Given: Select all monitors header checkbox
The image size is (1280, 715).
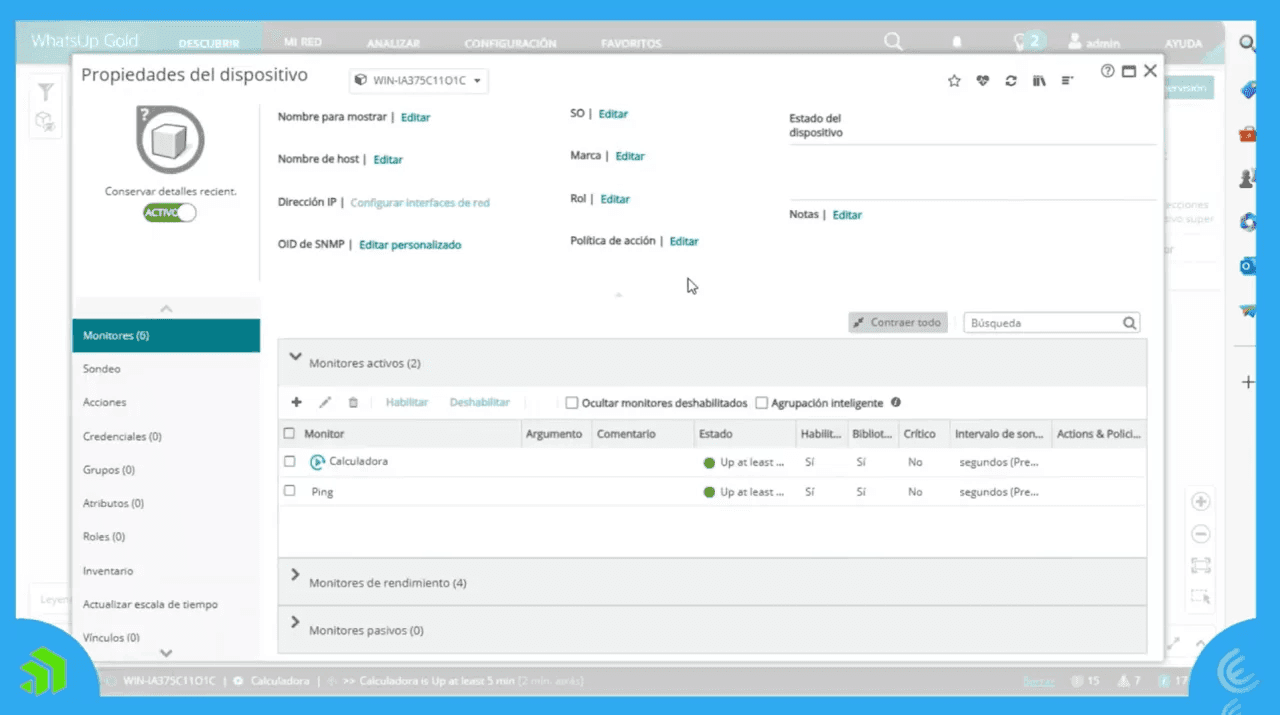Looking at the screenshot, I should tap(290, 434).
